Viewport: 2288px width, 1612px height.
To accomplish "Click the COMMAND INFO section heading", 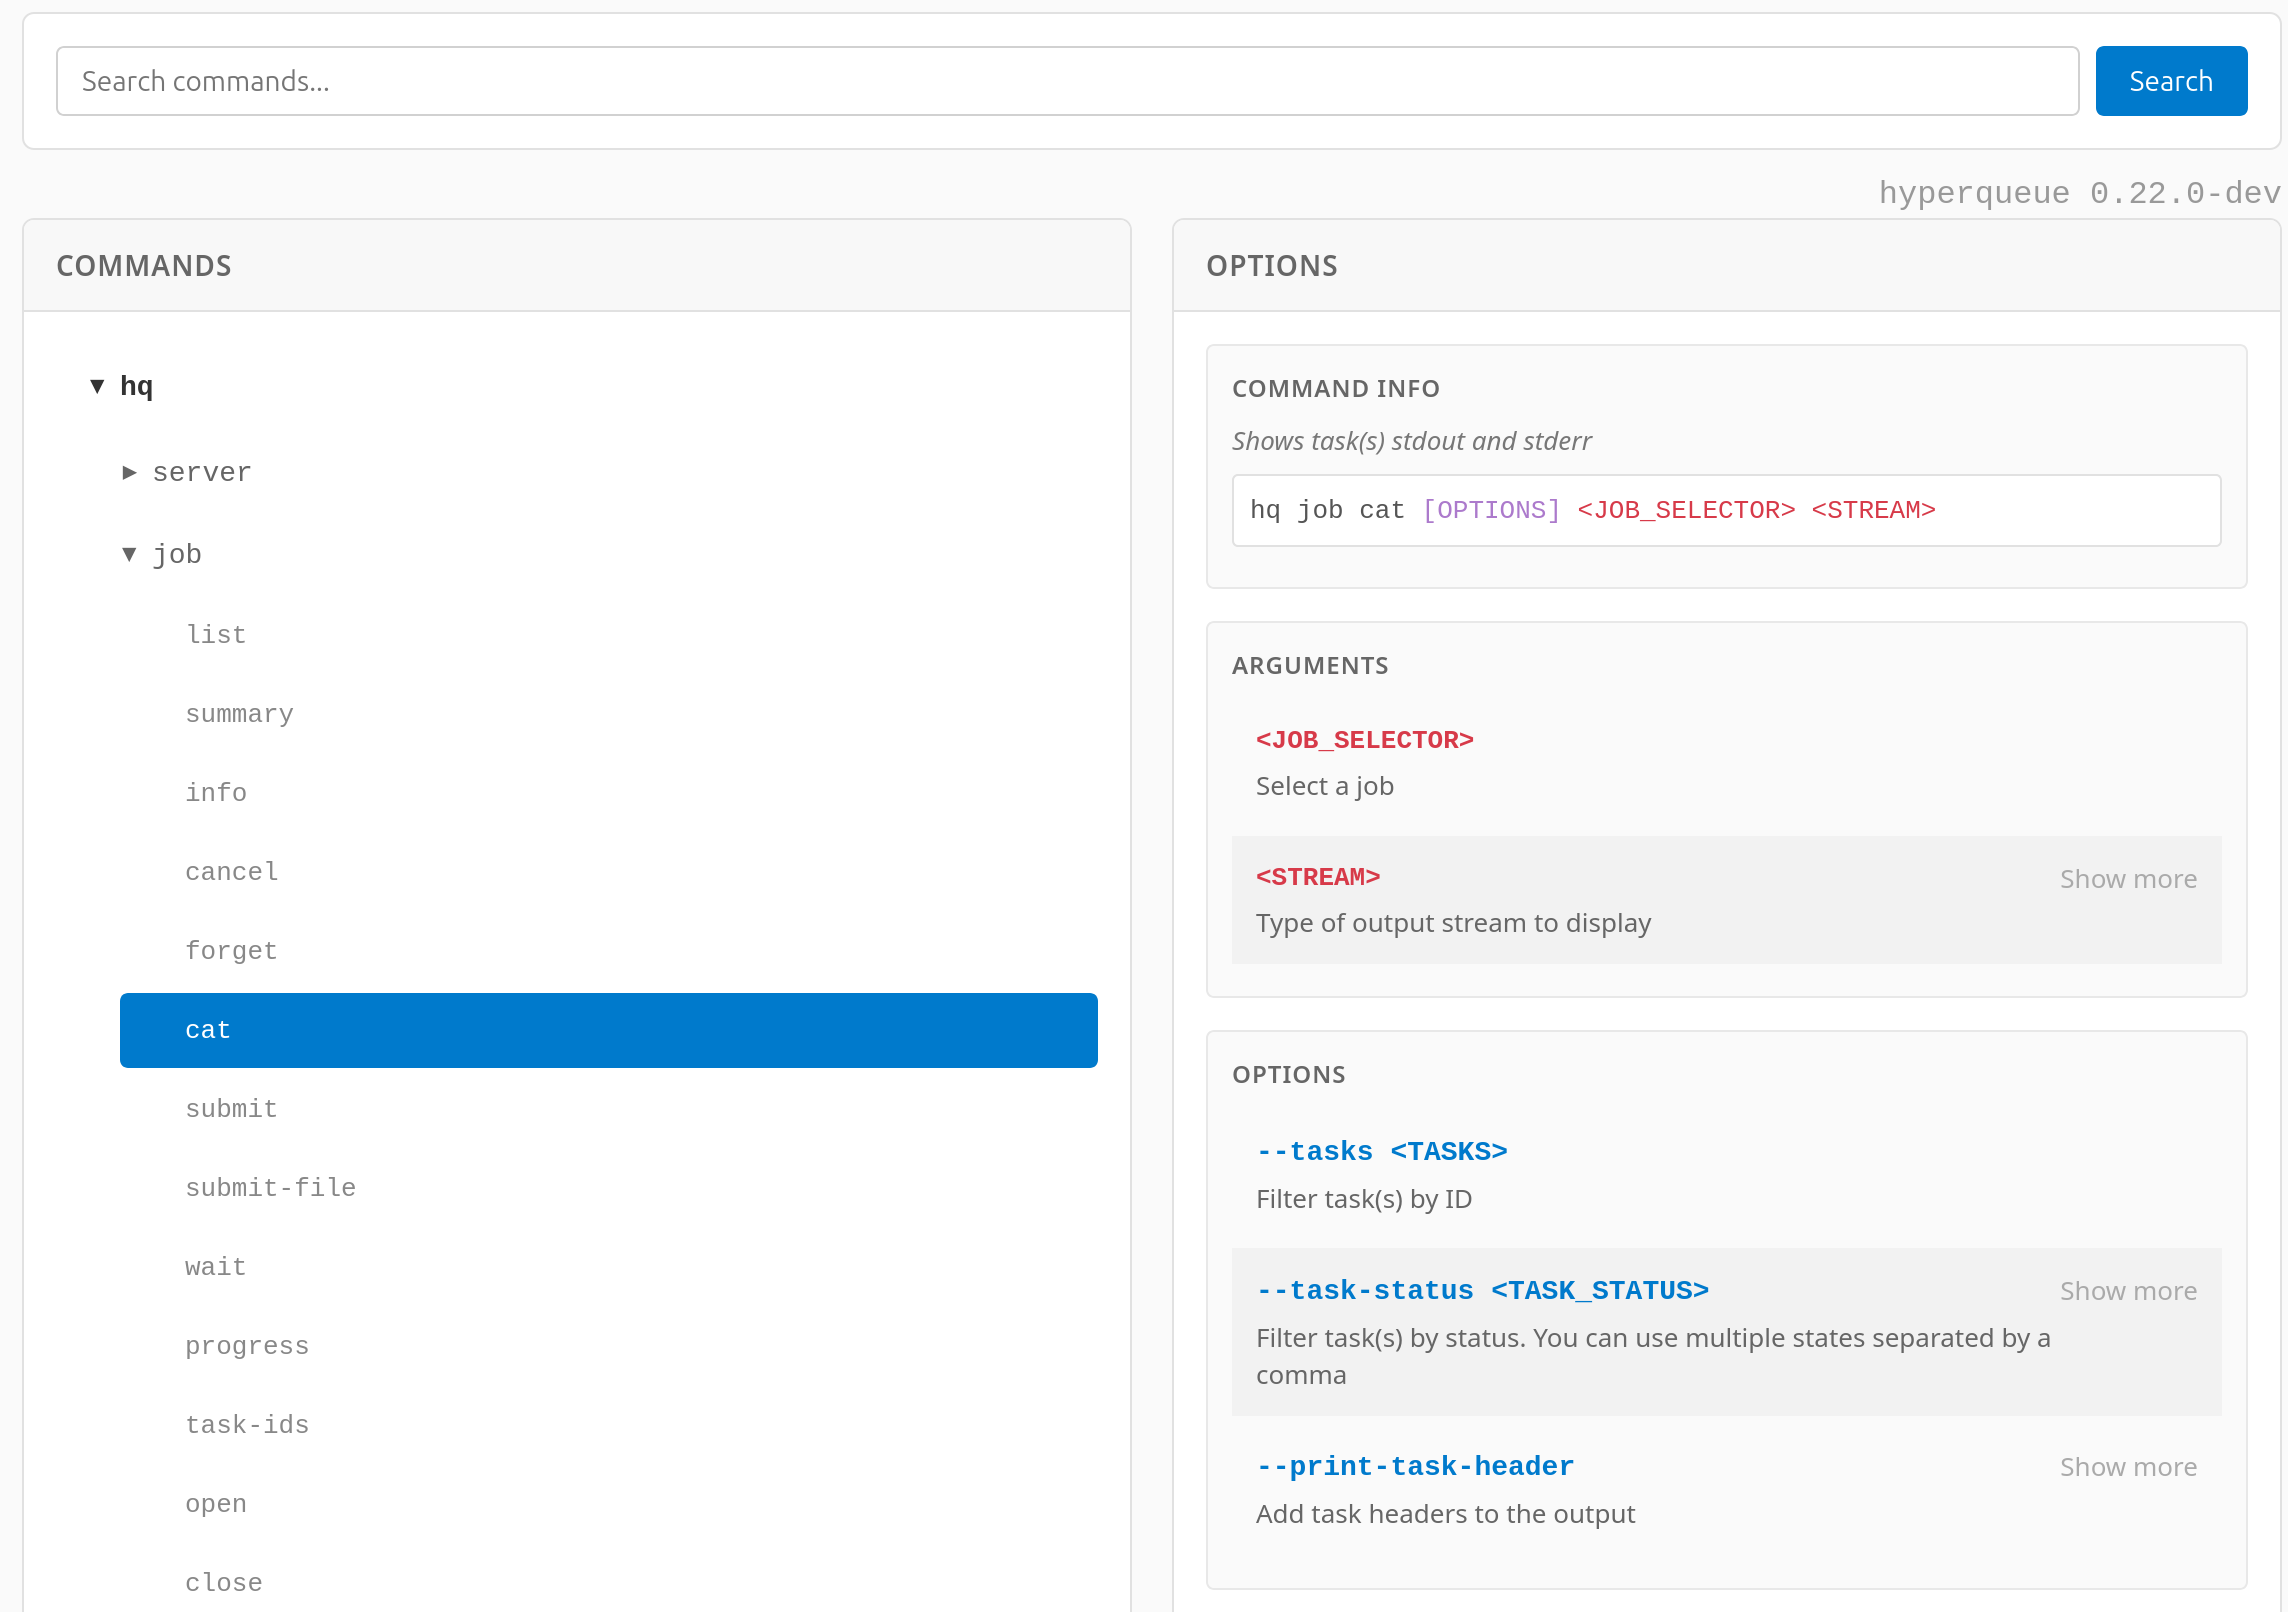I will pos(1336,389).
